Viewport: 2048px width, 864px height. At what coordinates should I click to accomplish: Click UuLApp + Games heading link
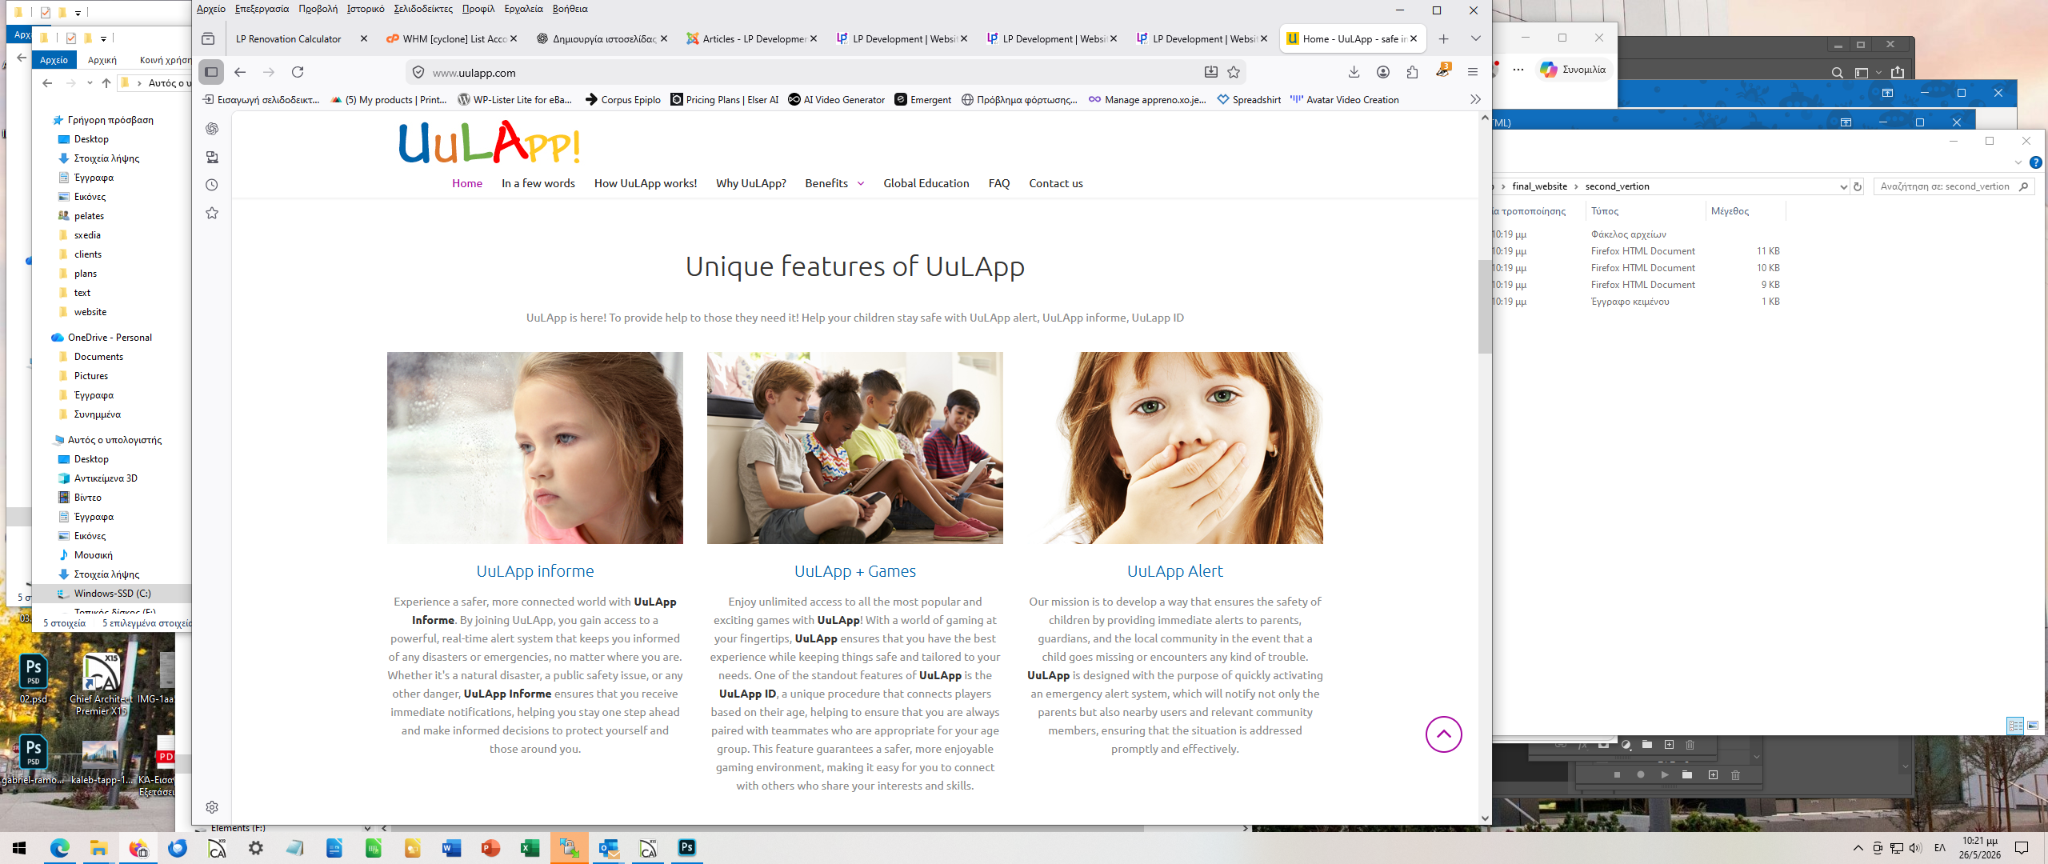[x=855, y=572]
